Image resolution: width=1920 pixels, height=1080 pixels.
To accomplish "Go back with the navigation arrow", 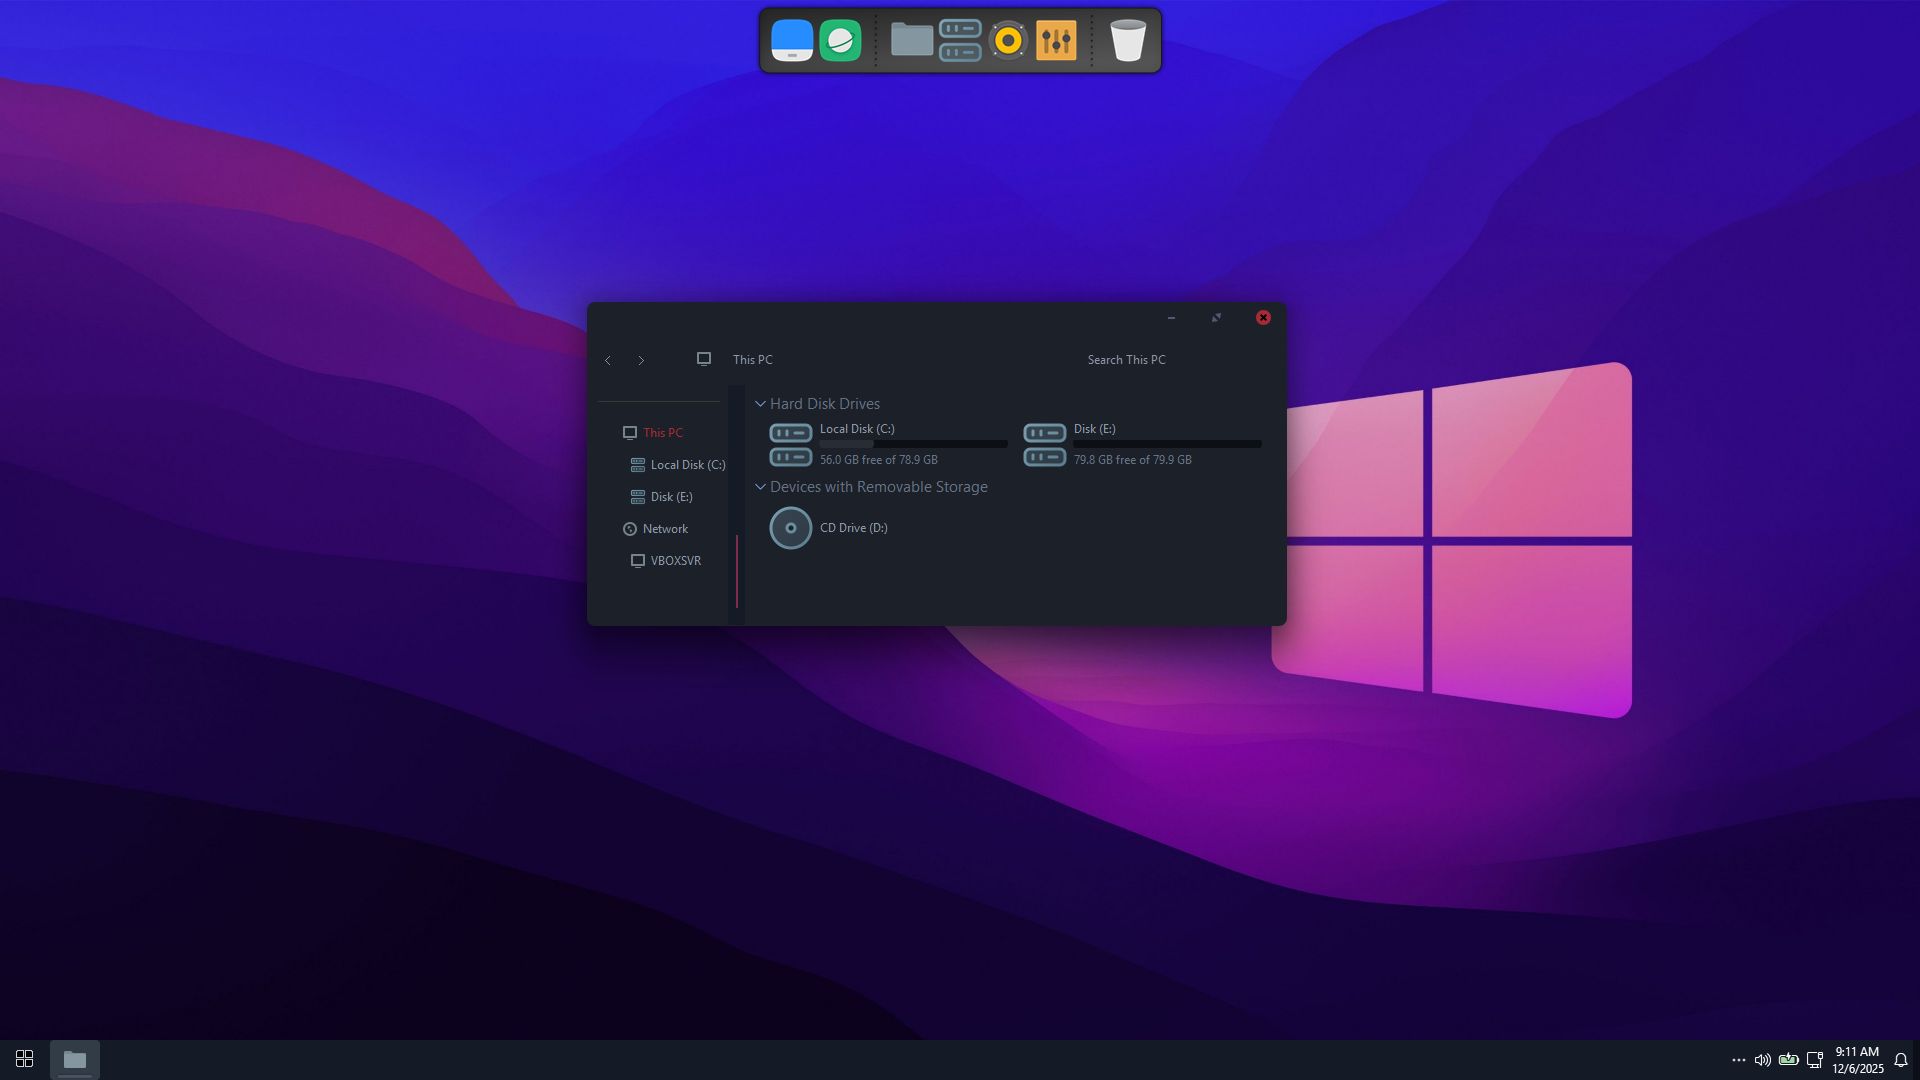I will pos(608,360).
